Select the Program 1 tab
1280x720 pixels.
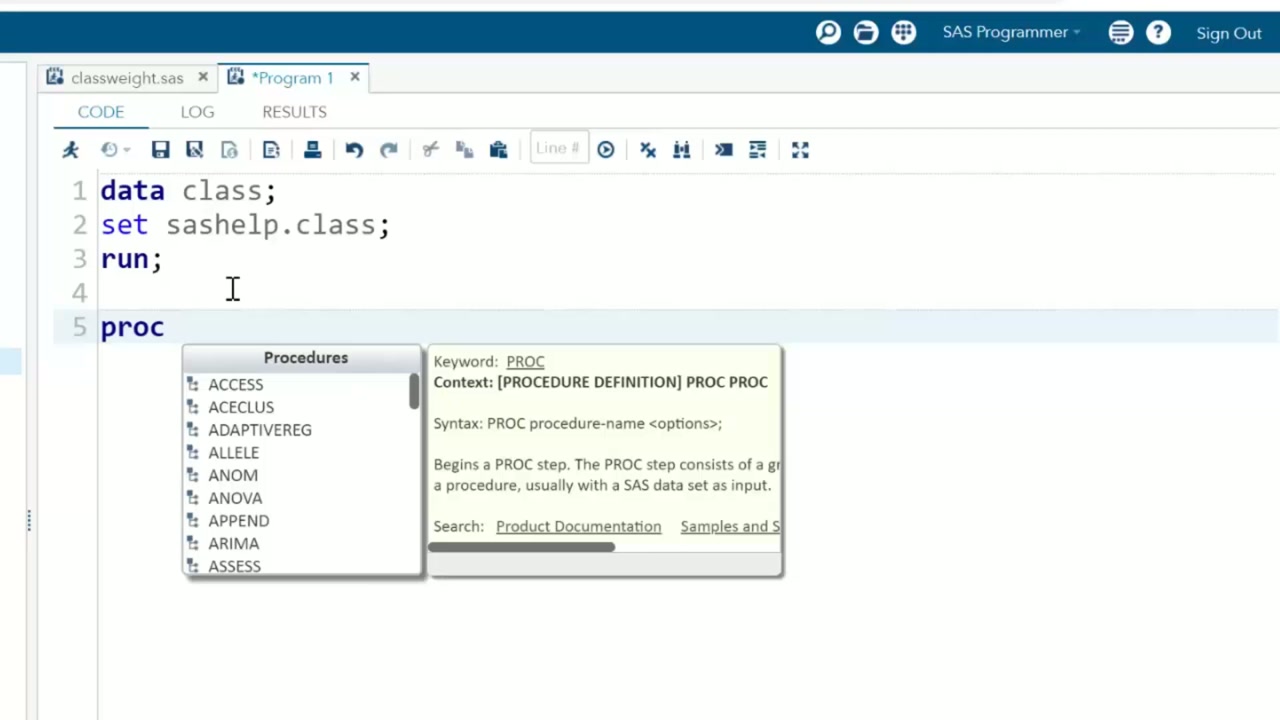[x=292, y=77]
